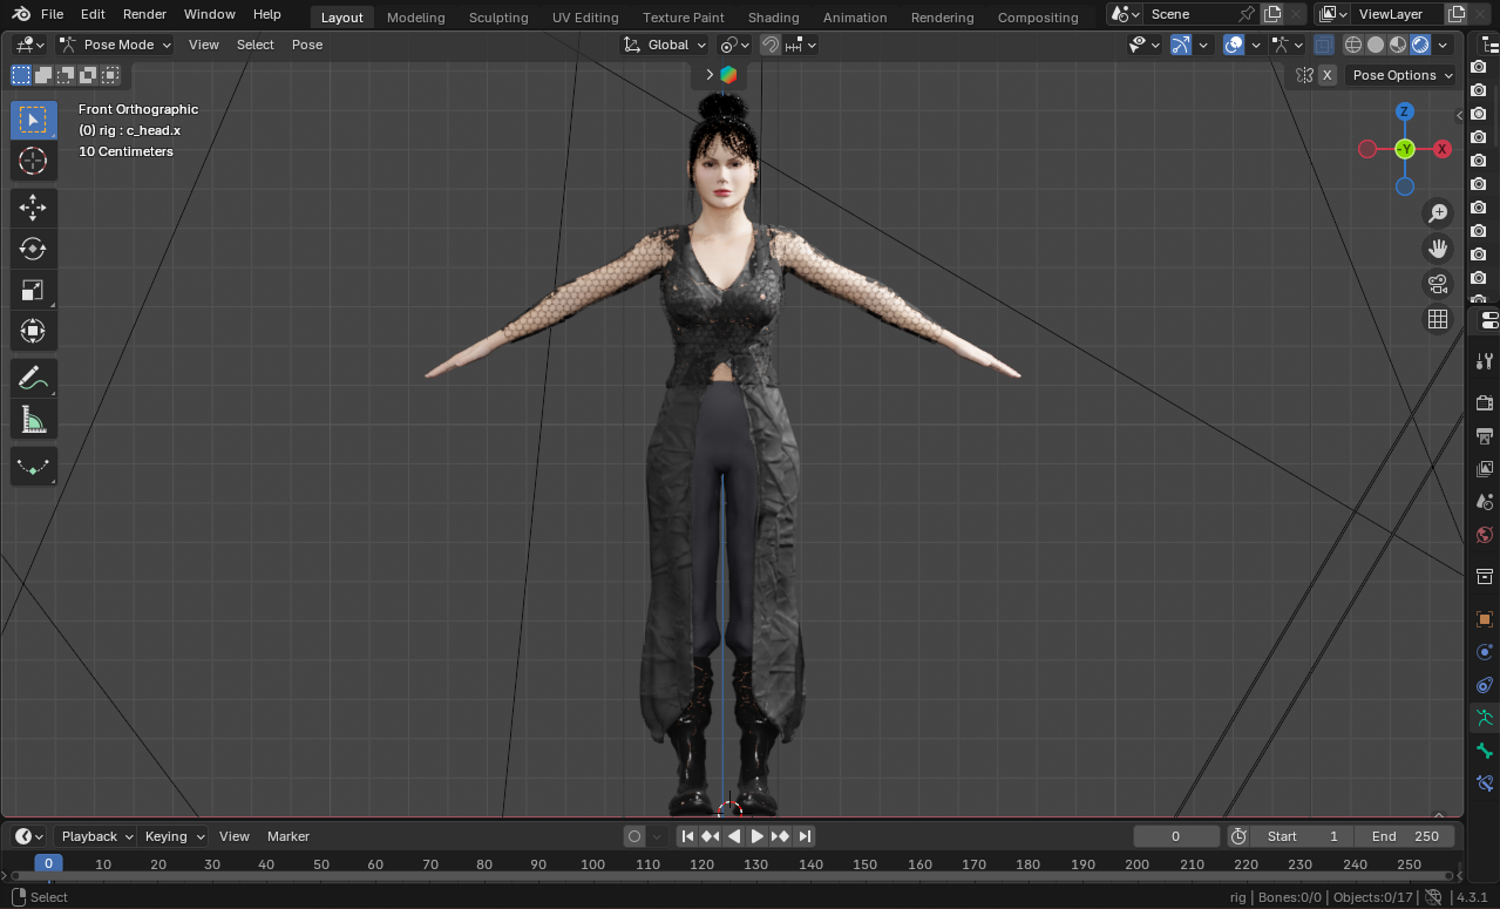Screen dimensions: 1500x909
Task: Switch orthographic/perspective with grid icon
Action: click(x=1438, y=319)
